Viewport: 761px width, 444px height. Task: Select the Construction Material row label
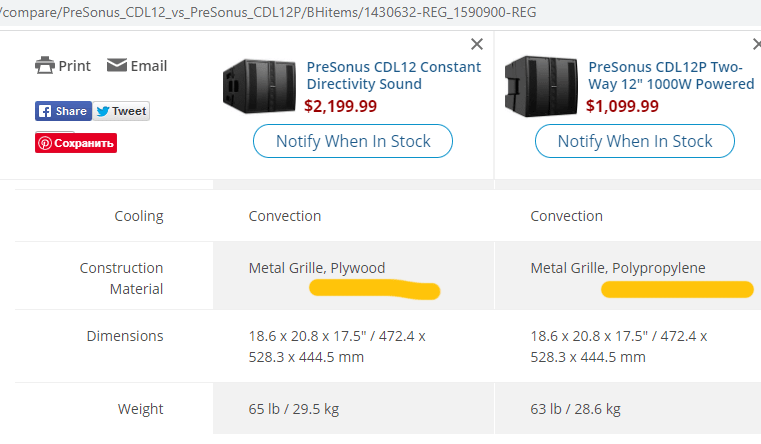coord(121,278)
